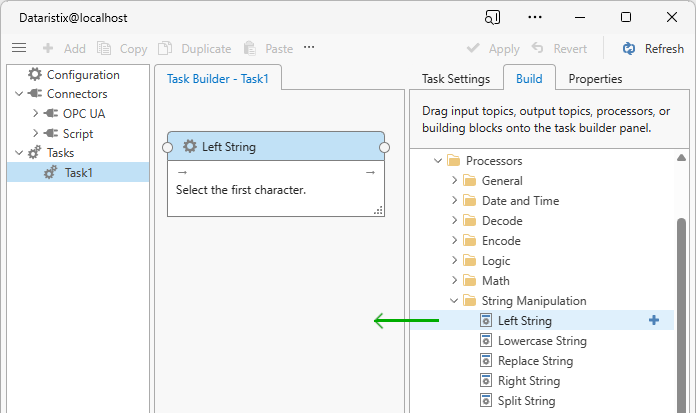Screen dimensions: 696x413
Task: Expand the Logic folder chevron
Action: coord(454,260)
